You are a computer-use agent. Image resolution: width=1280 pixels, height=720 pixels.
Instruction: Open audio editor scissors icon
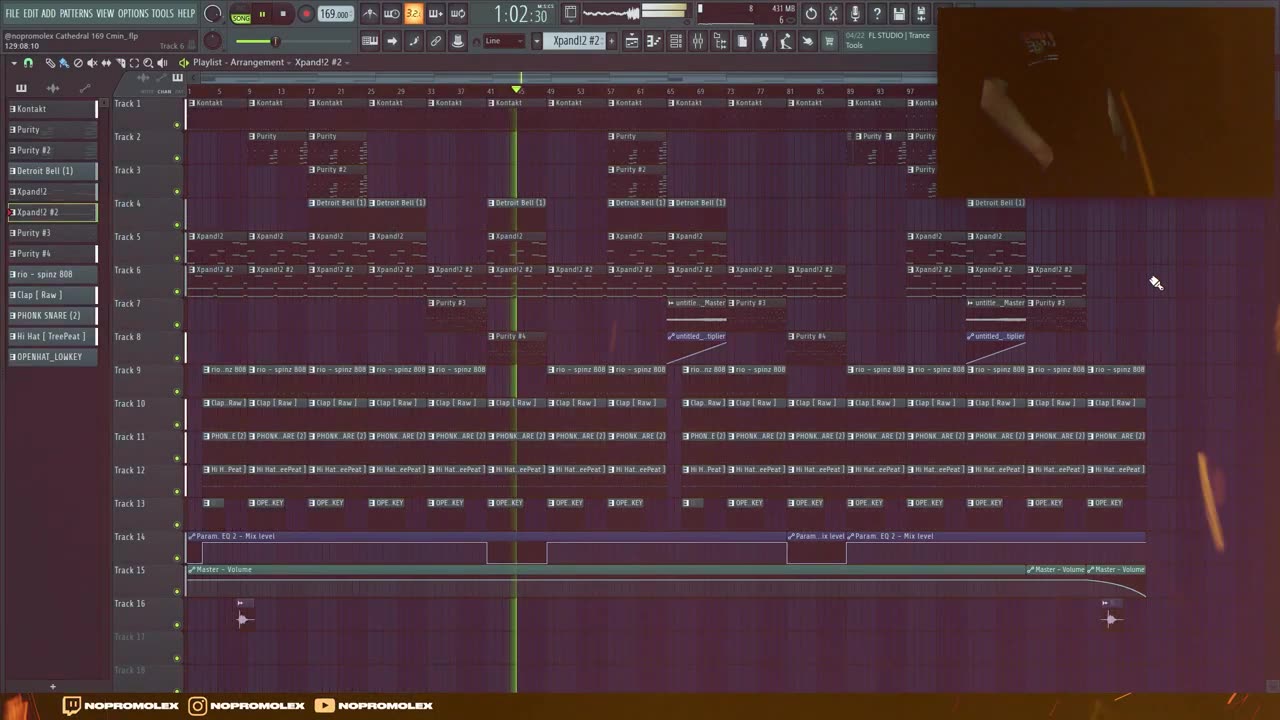833,14
